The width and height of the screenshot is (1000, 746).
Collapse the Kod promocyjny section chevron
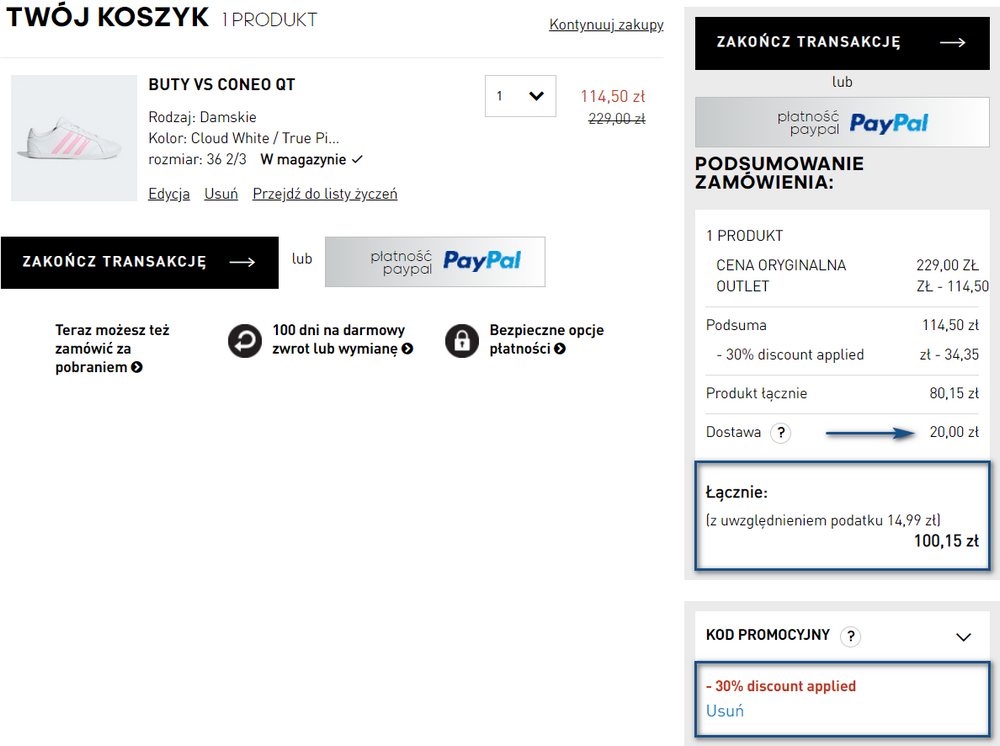pyautogui.click(x=963, y=636)
